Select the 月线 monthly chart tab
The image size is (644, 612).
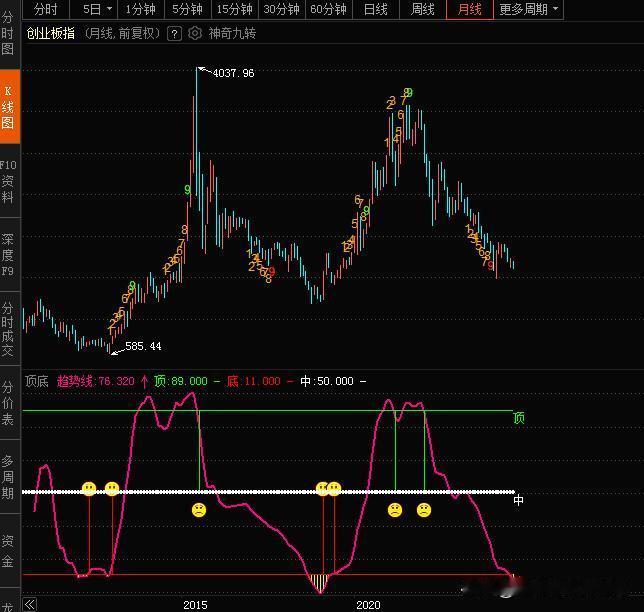click(x=469, y=9)
